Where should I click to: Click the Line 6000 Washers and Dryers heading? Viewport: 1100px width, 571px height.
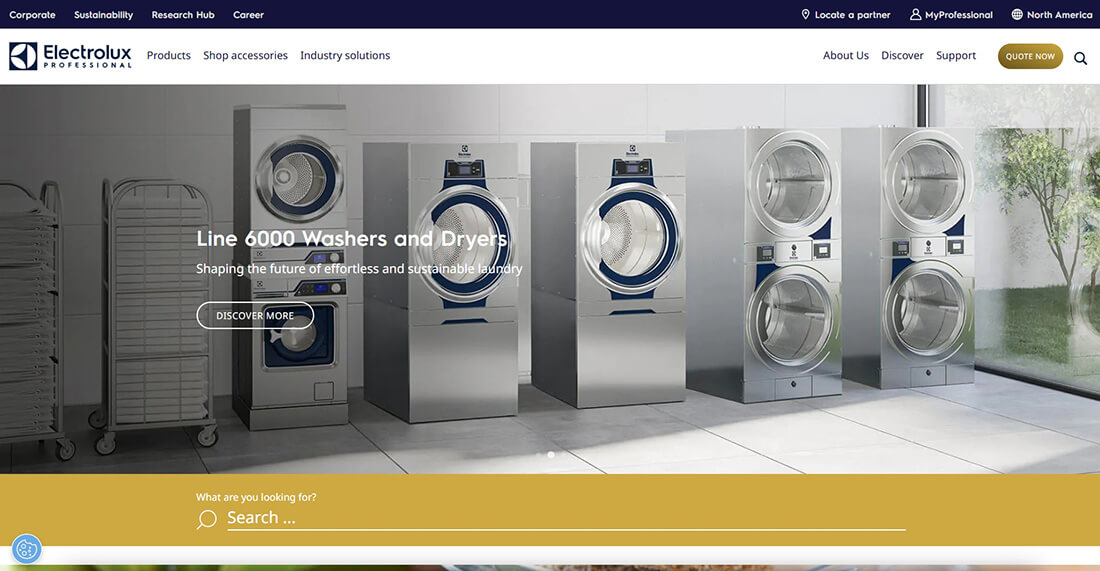pos(351,239)
